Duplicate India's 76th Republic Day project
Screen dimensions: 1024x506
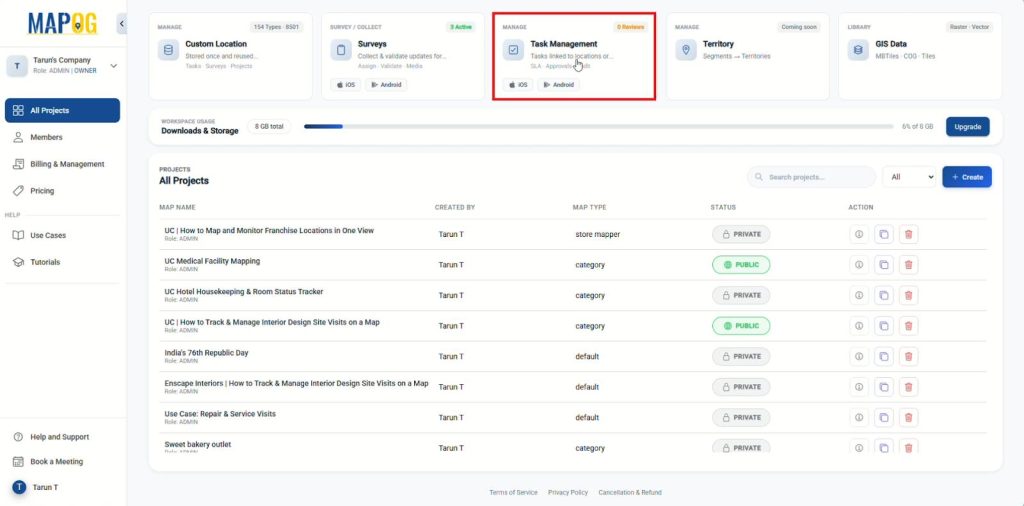click(x=884, y=356)
